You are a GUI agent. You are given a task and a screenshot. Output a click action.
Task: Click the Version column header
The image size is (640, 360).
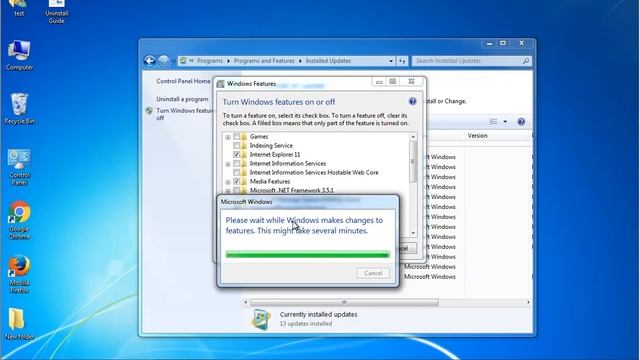pos(477,136)
